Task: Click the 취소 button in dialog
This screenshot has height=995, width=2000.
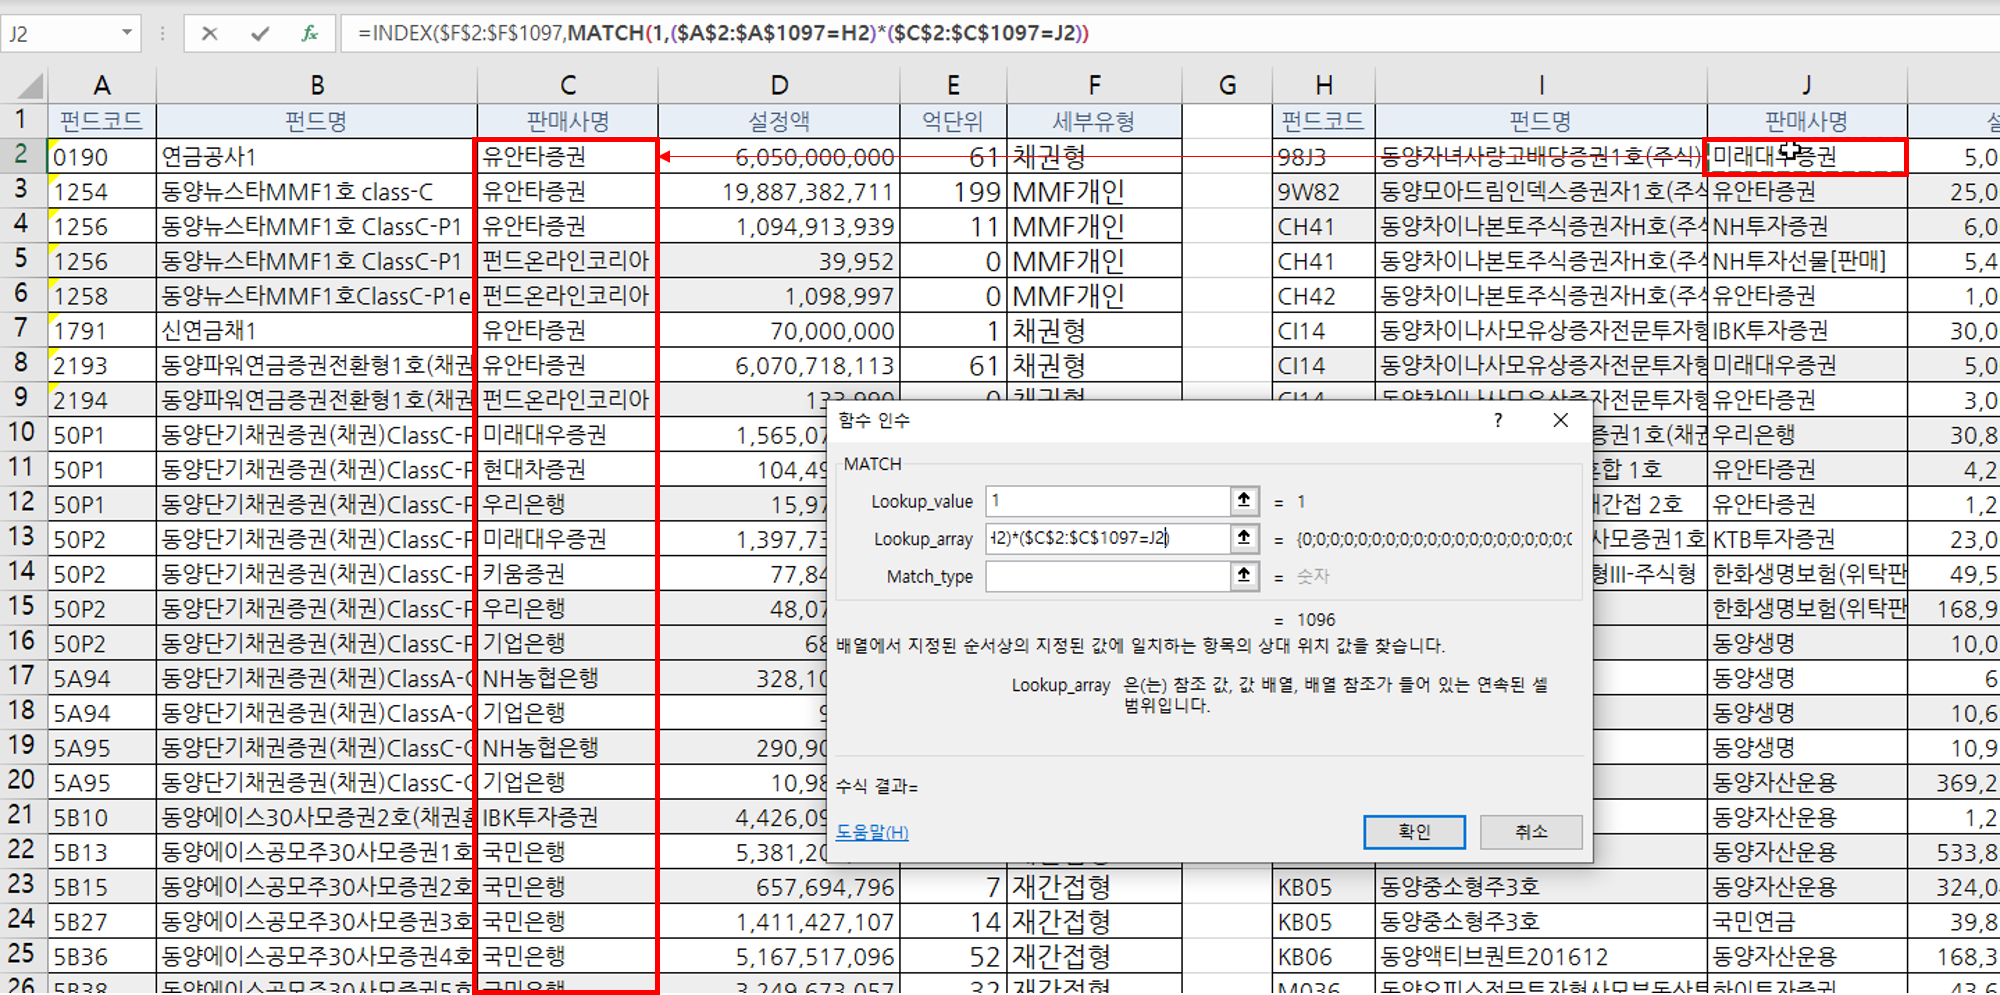Action: click(x=1531, y=831)
